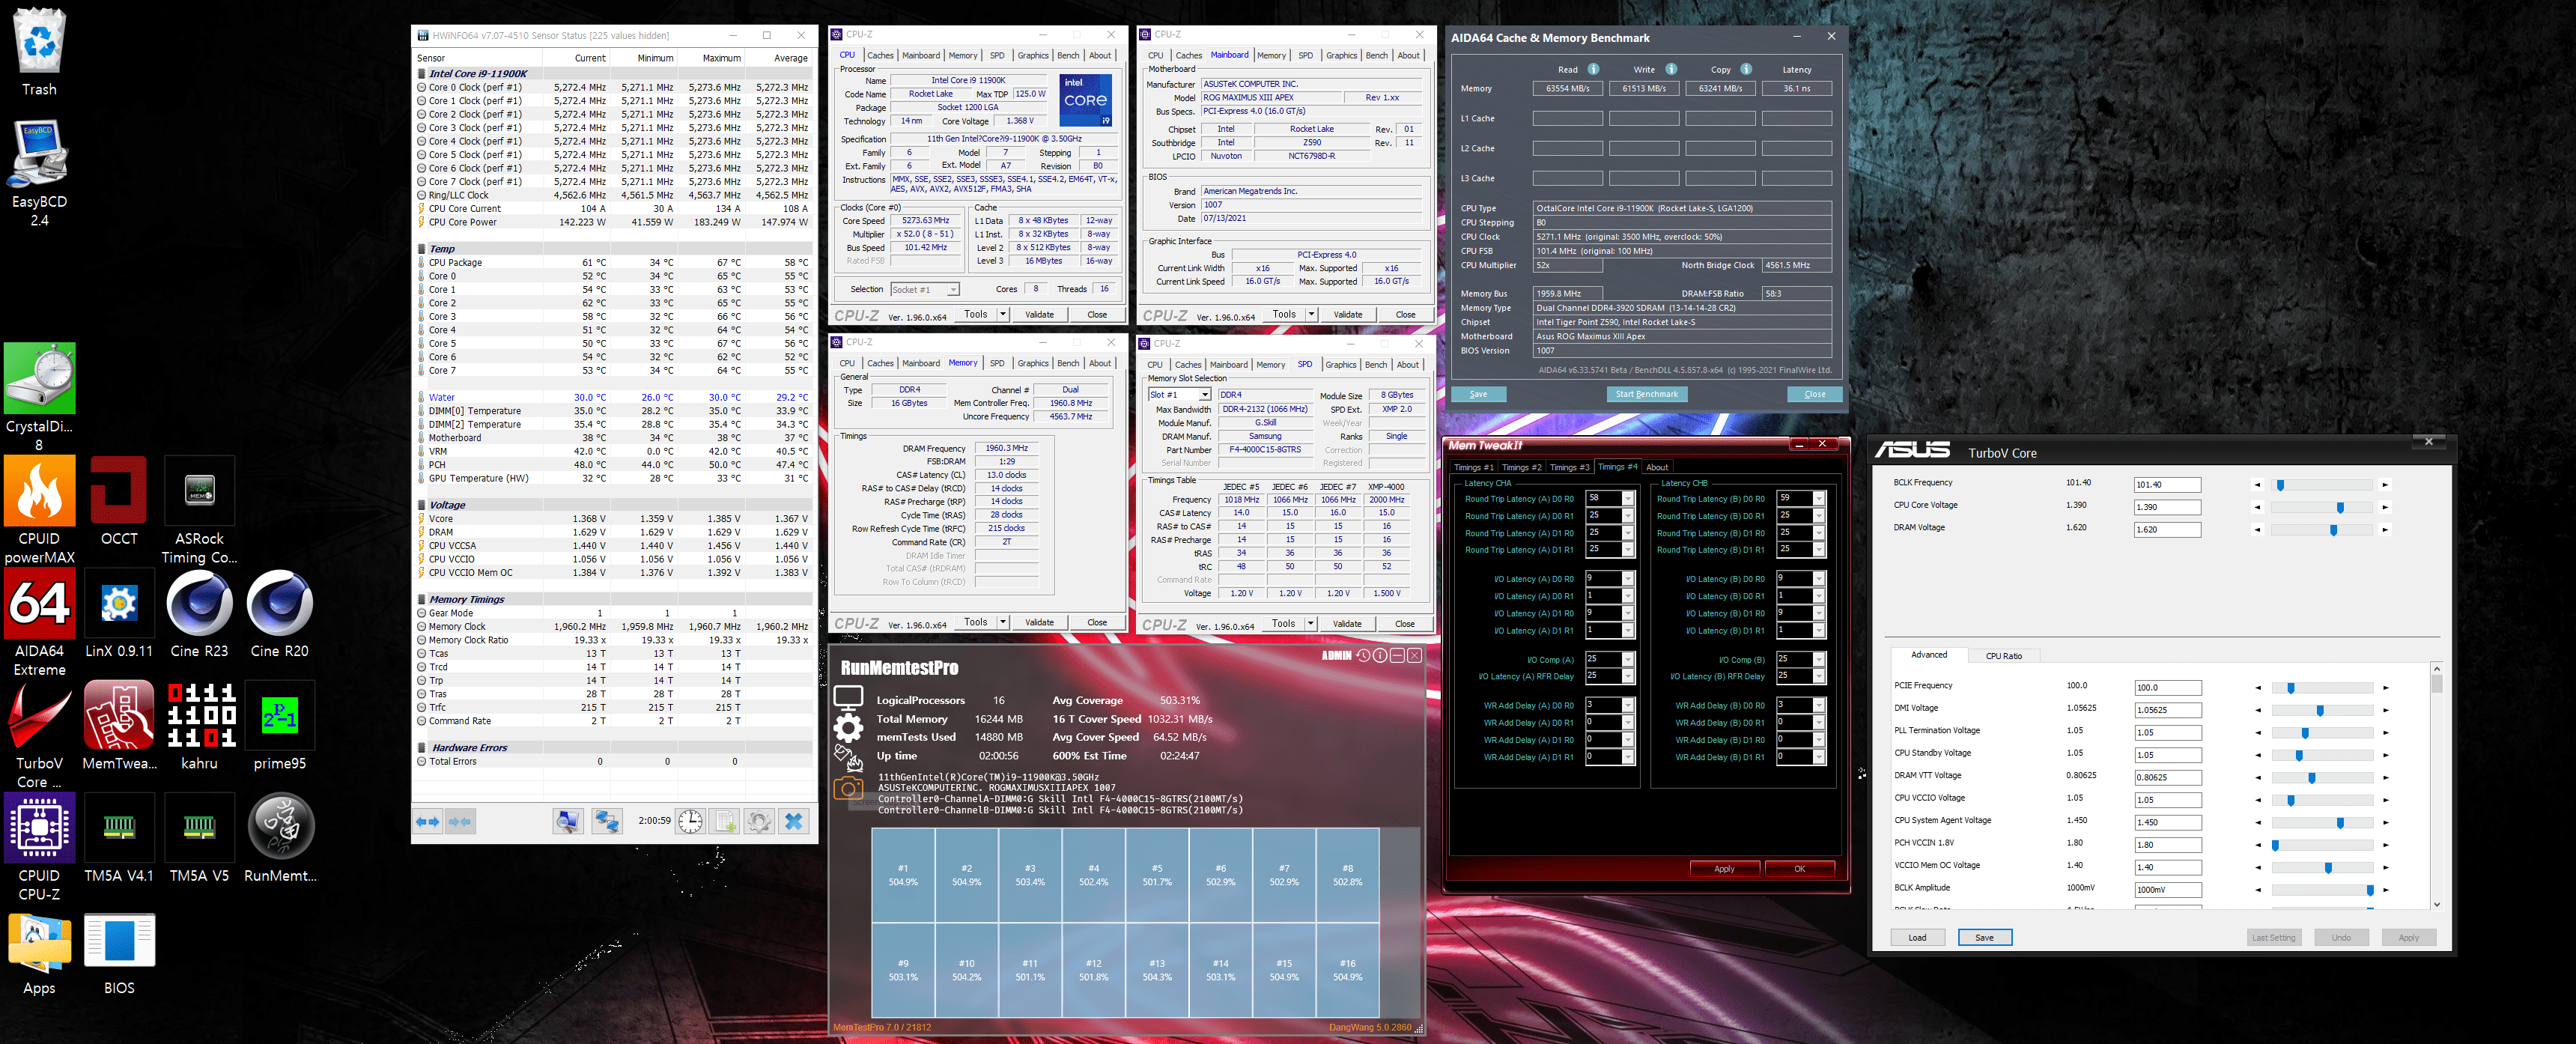This screenshot has width=2576, height=1044.
Task: Open HWiNFO network monitors icon
Action: pos(607,821)
